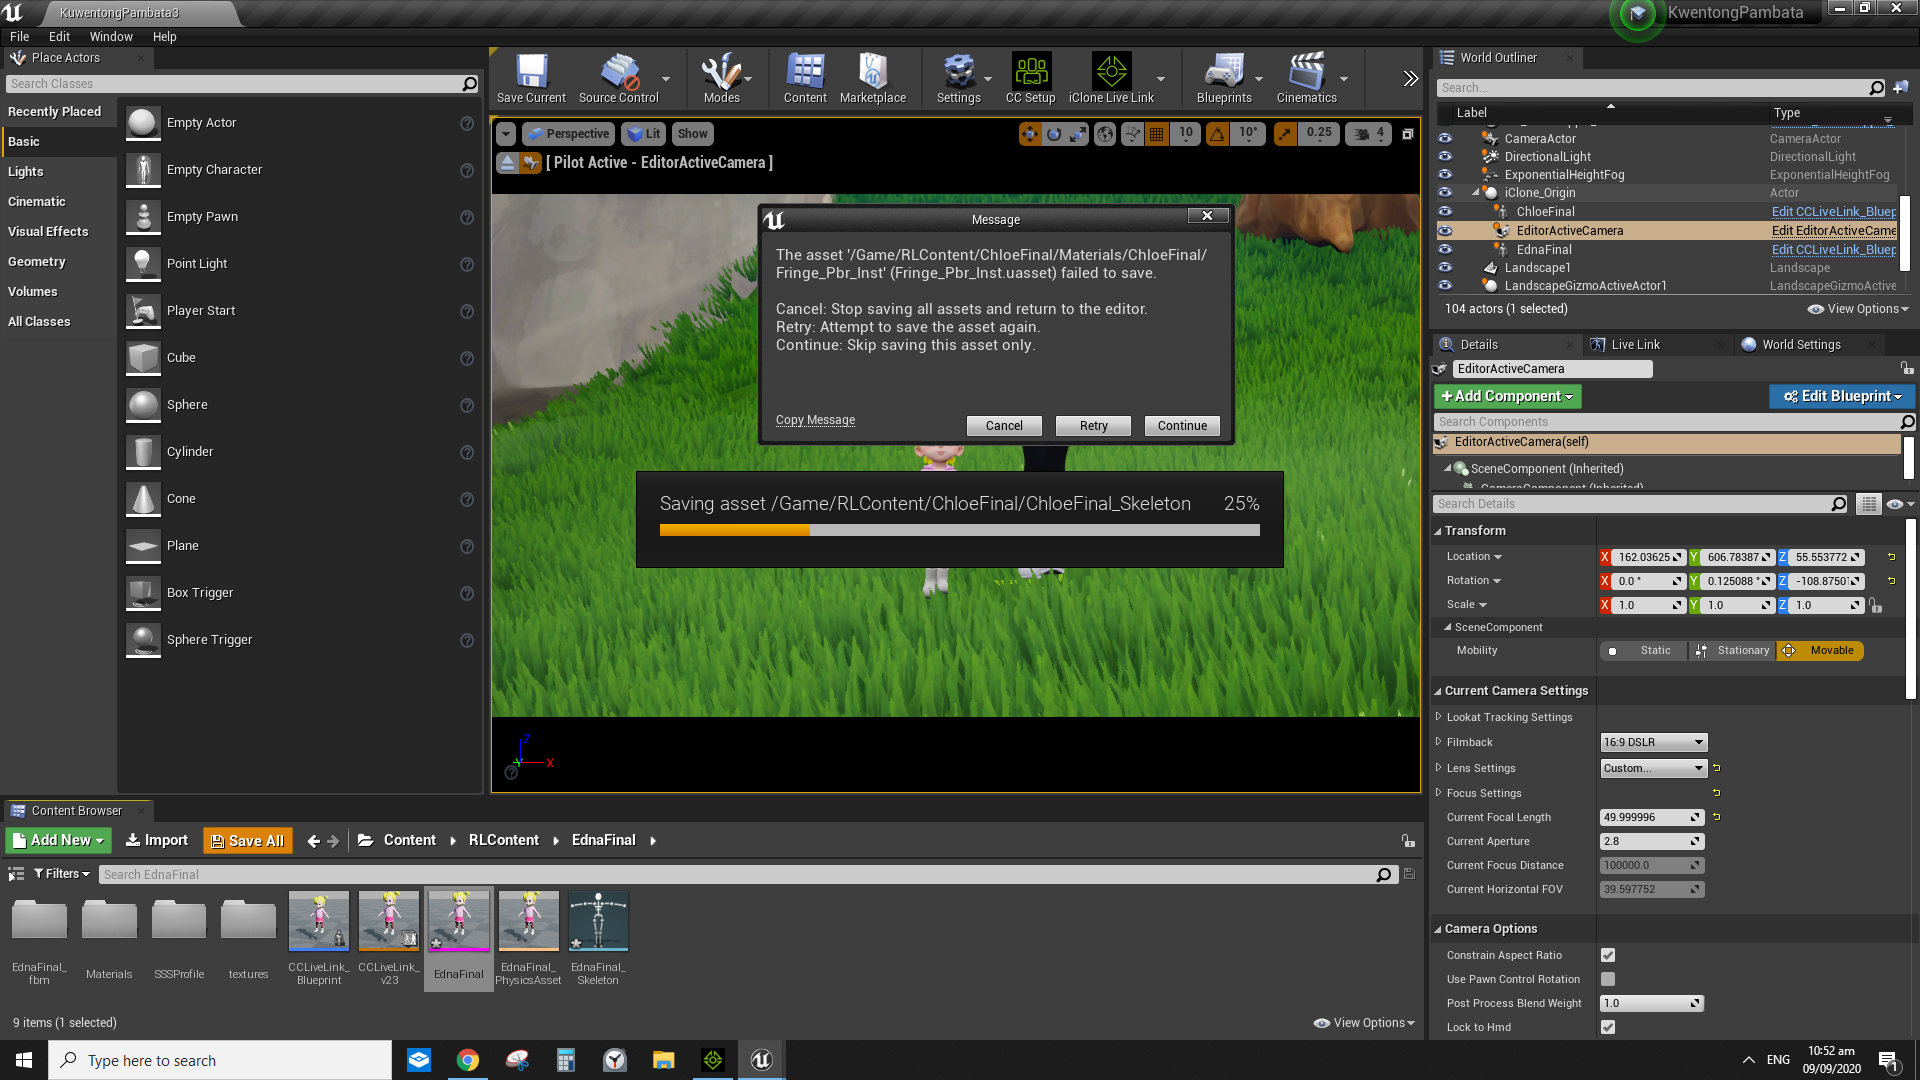
Task: Switch to the World Settings tab
Action: click(x=1800, y=344)
